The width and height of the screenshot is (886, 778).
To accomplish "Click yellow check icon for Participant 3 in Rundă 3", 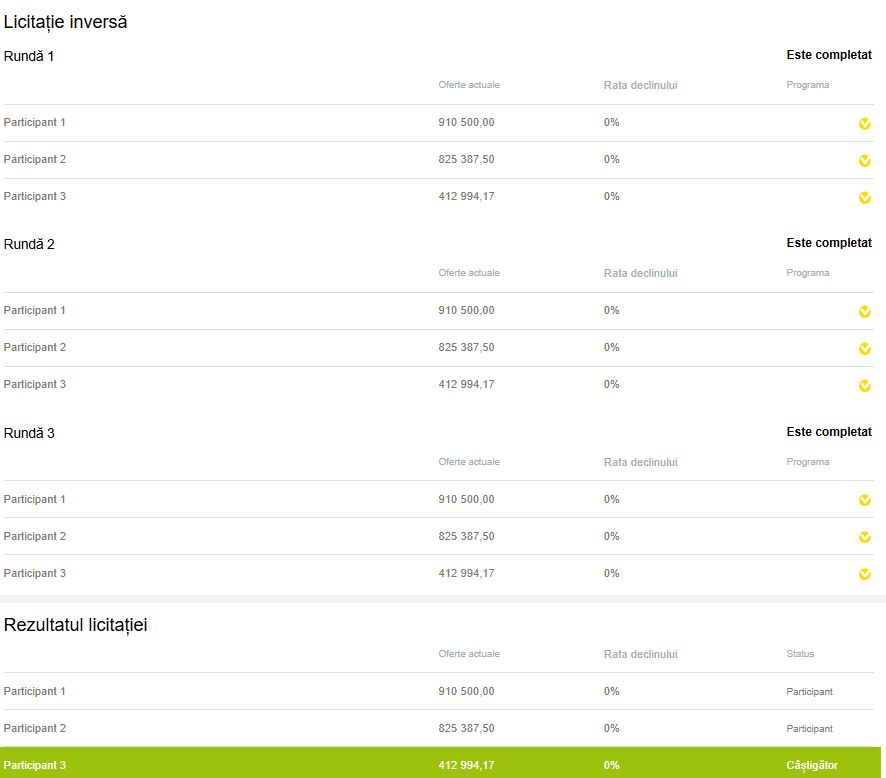I will (864, 575).
